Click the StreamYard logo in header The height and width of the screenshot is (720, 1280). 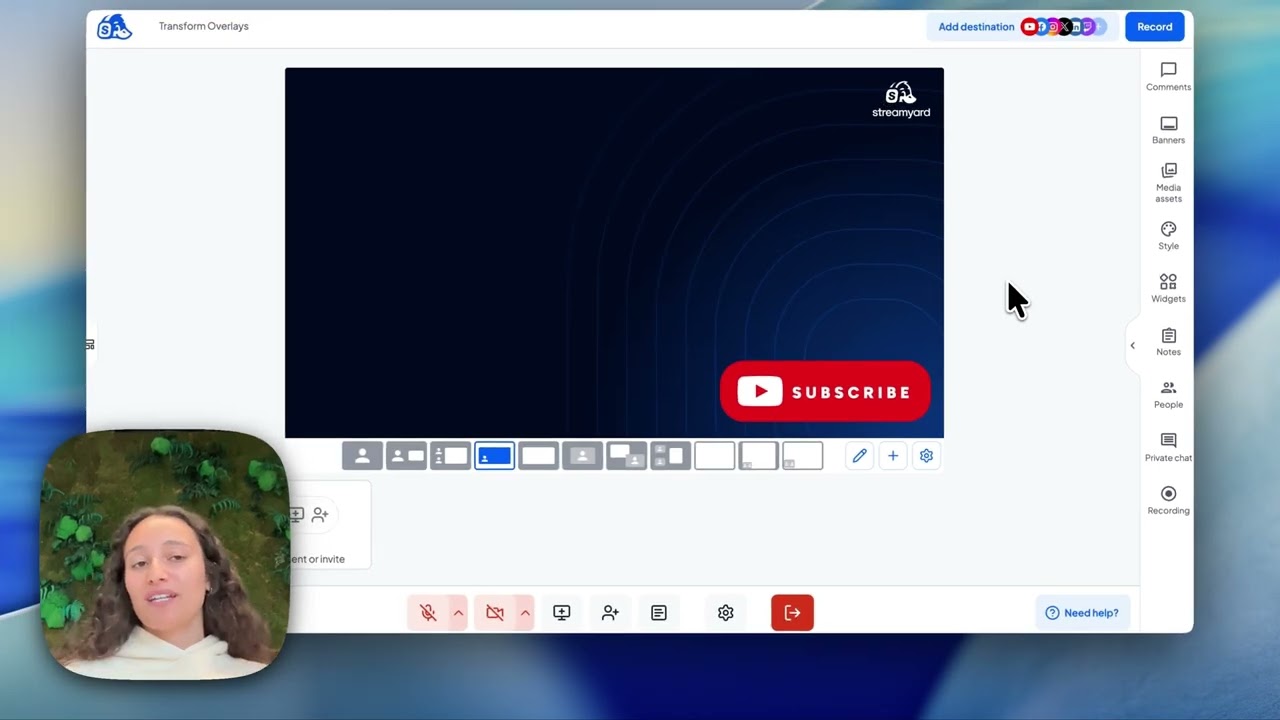[114, 27]
